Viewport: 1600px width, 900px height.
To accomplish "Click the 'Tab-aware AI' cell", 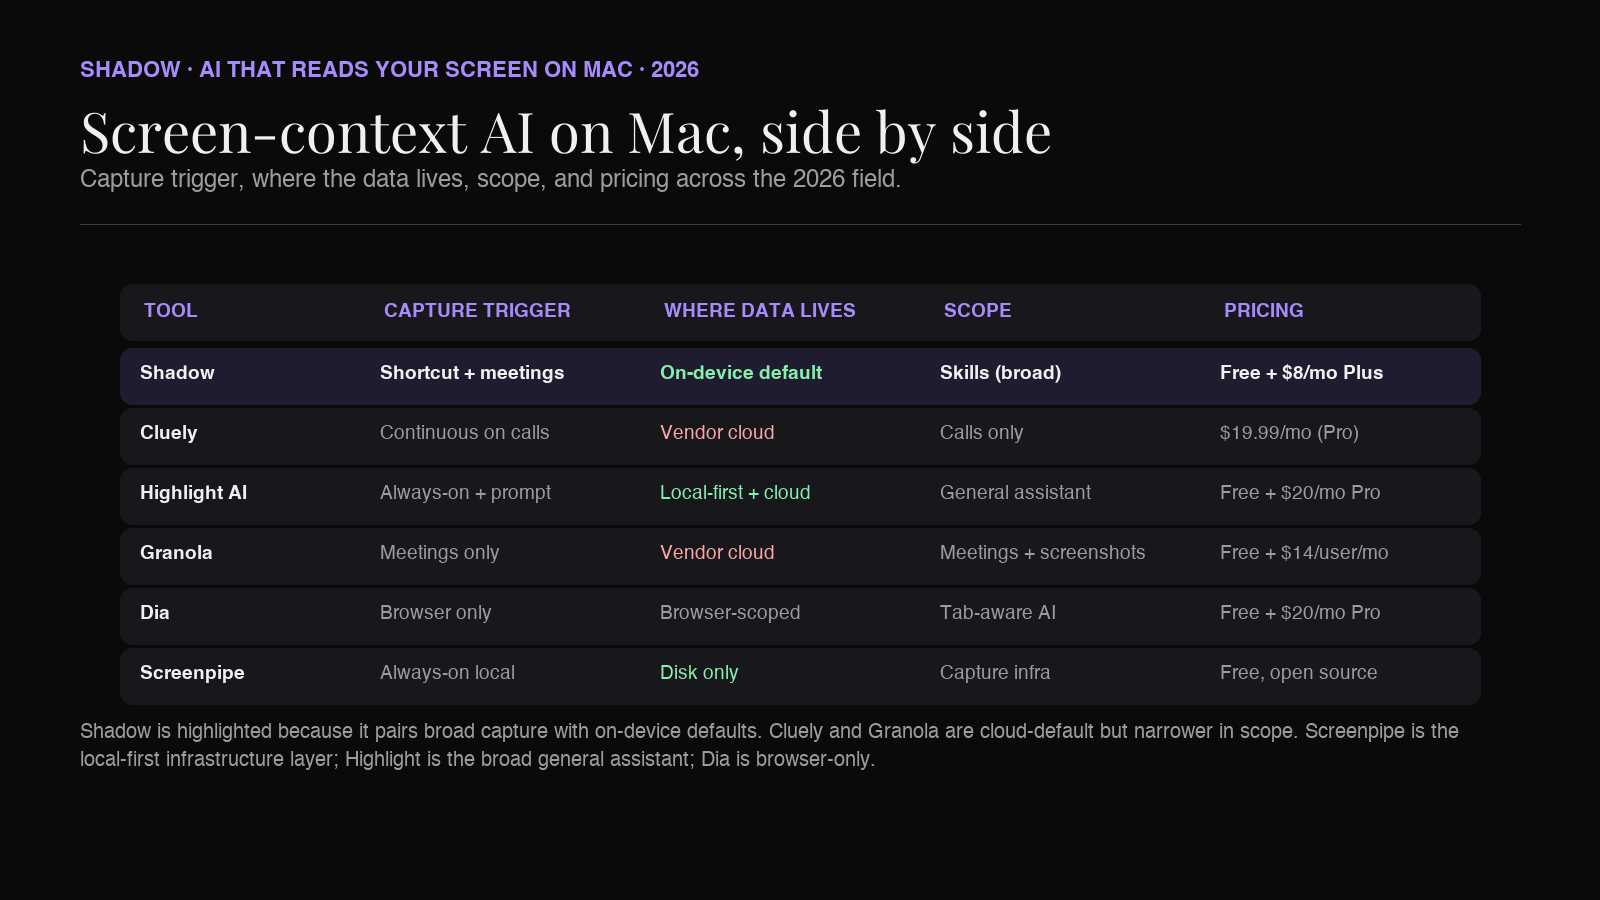I will (x=998, y=613).
